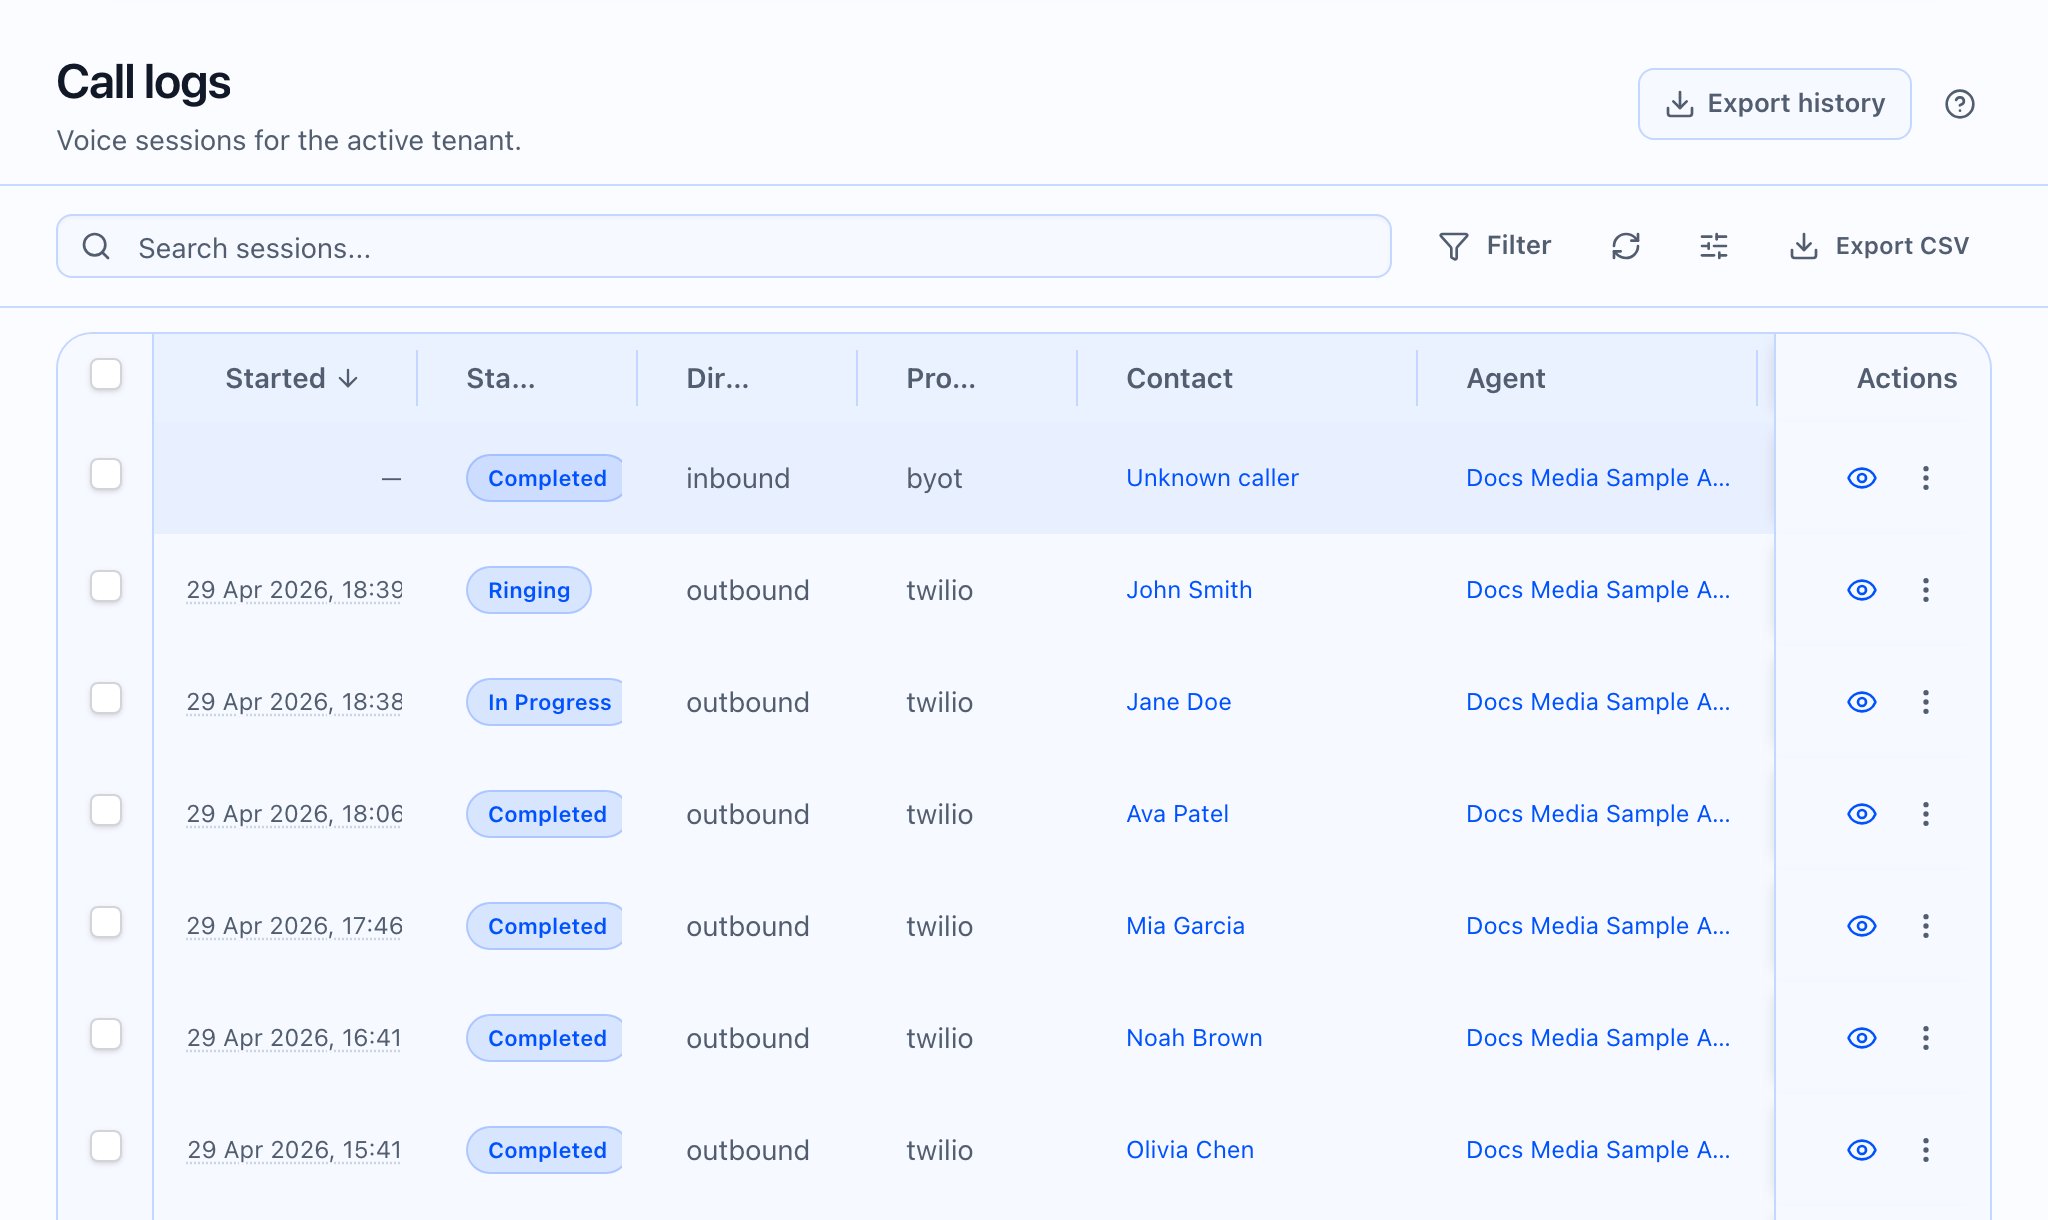
Task: Click the 29 Apr 2026, 16:41 timestamp
Action: click(294, 1038)
